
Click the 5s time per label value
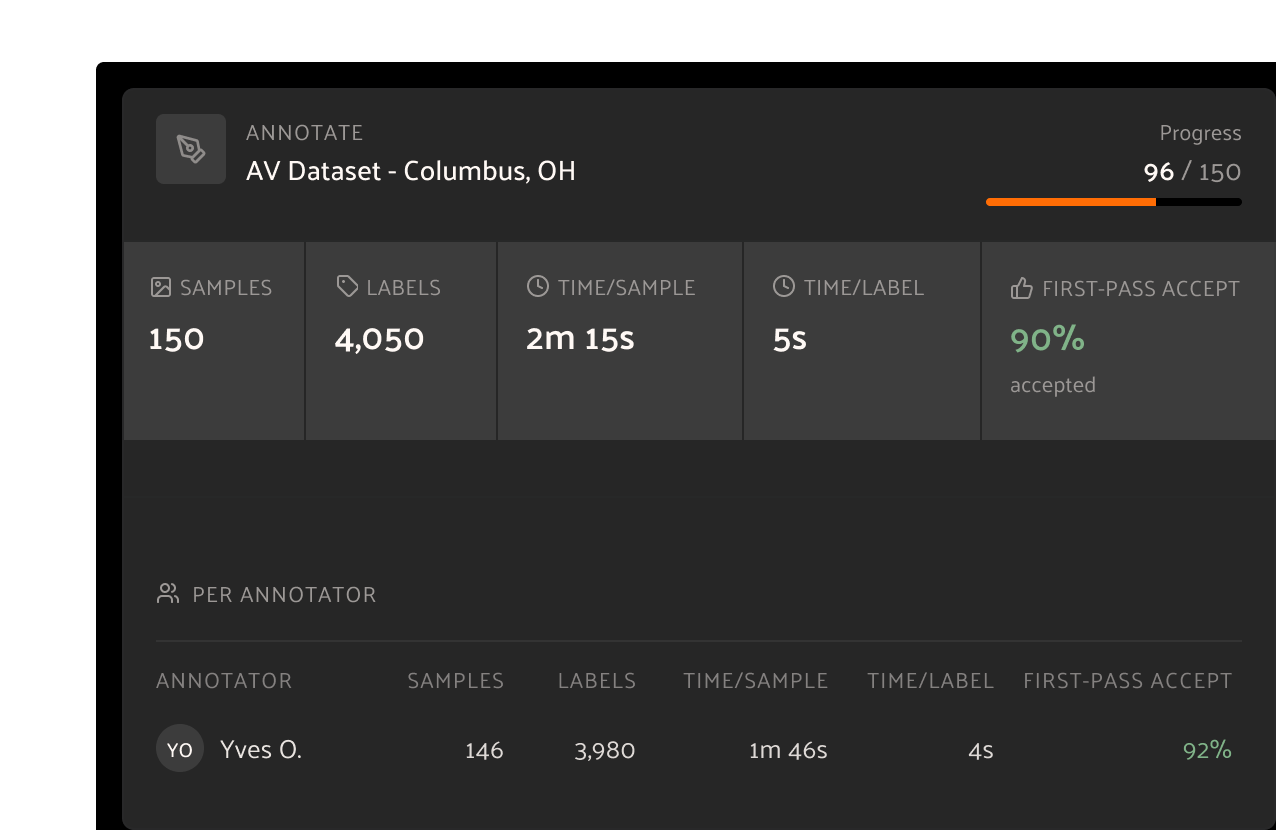point(789,339)
